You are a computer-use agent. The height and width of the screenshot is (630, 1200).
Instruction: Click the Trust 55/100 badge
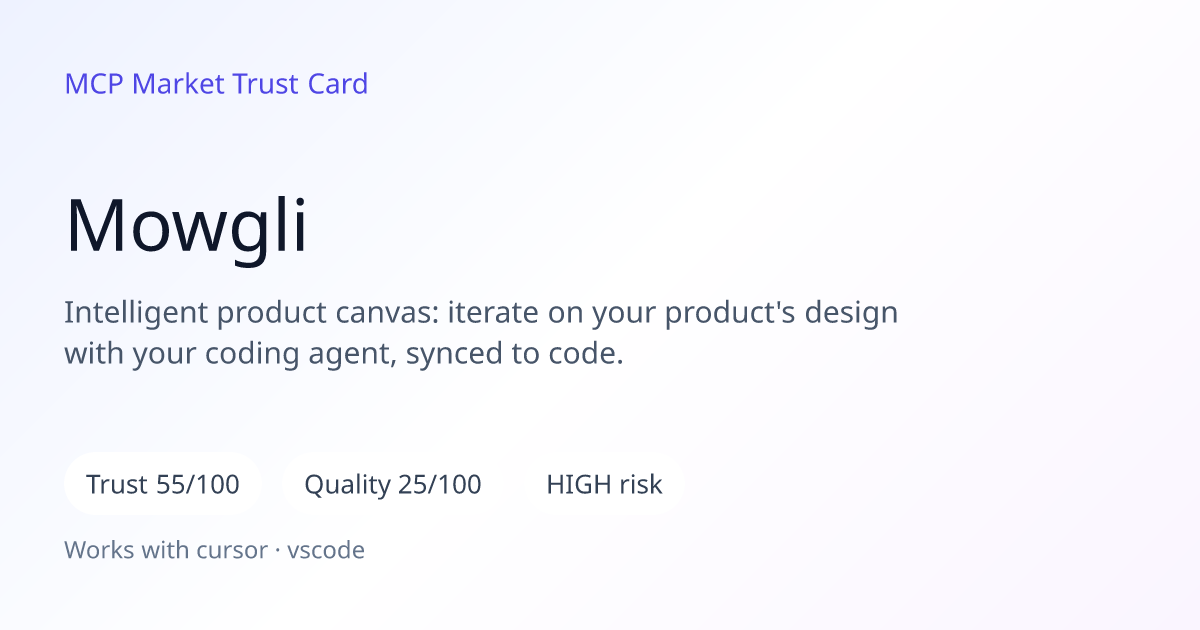coord(163,485)
